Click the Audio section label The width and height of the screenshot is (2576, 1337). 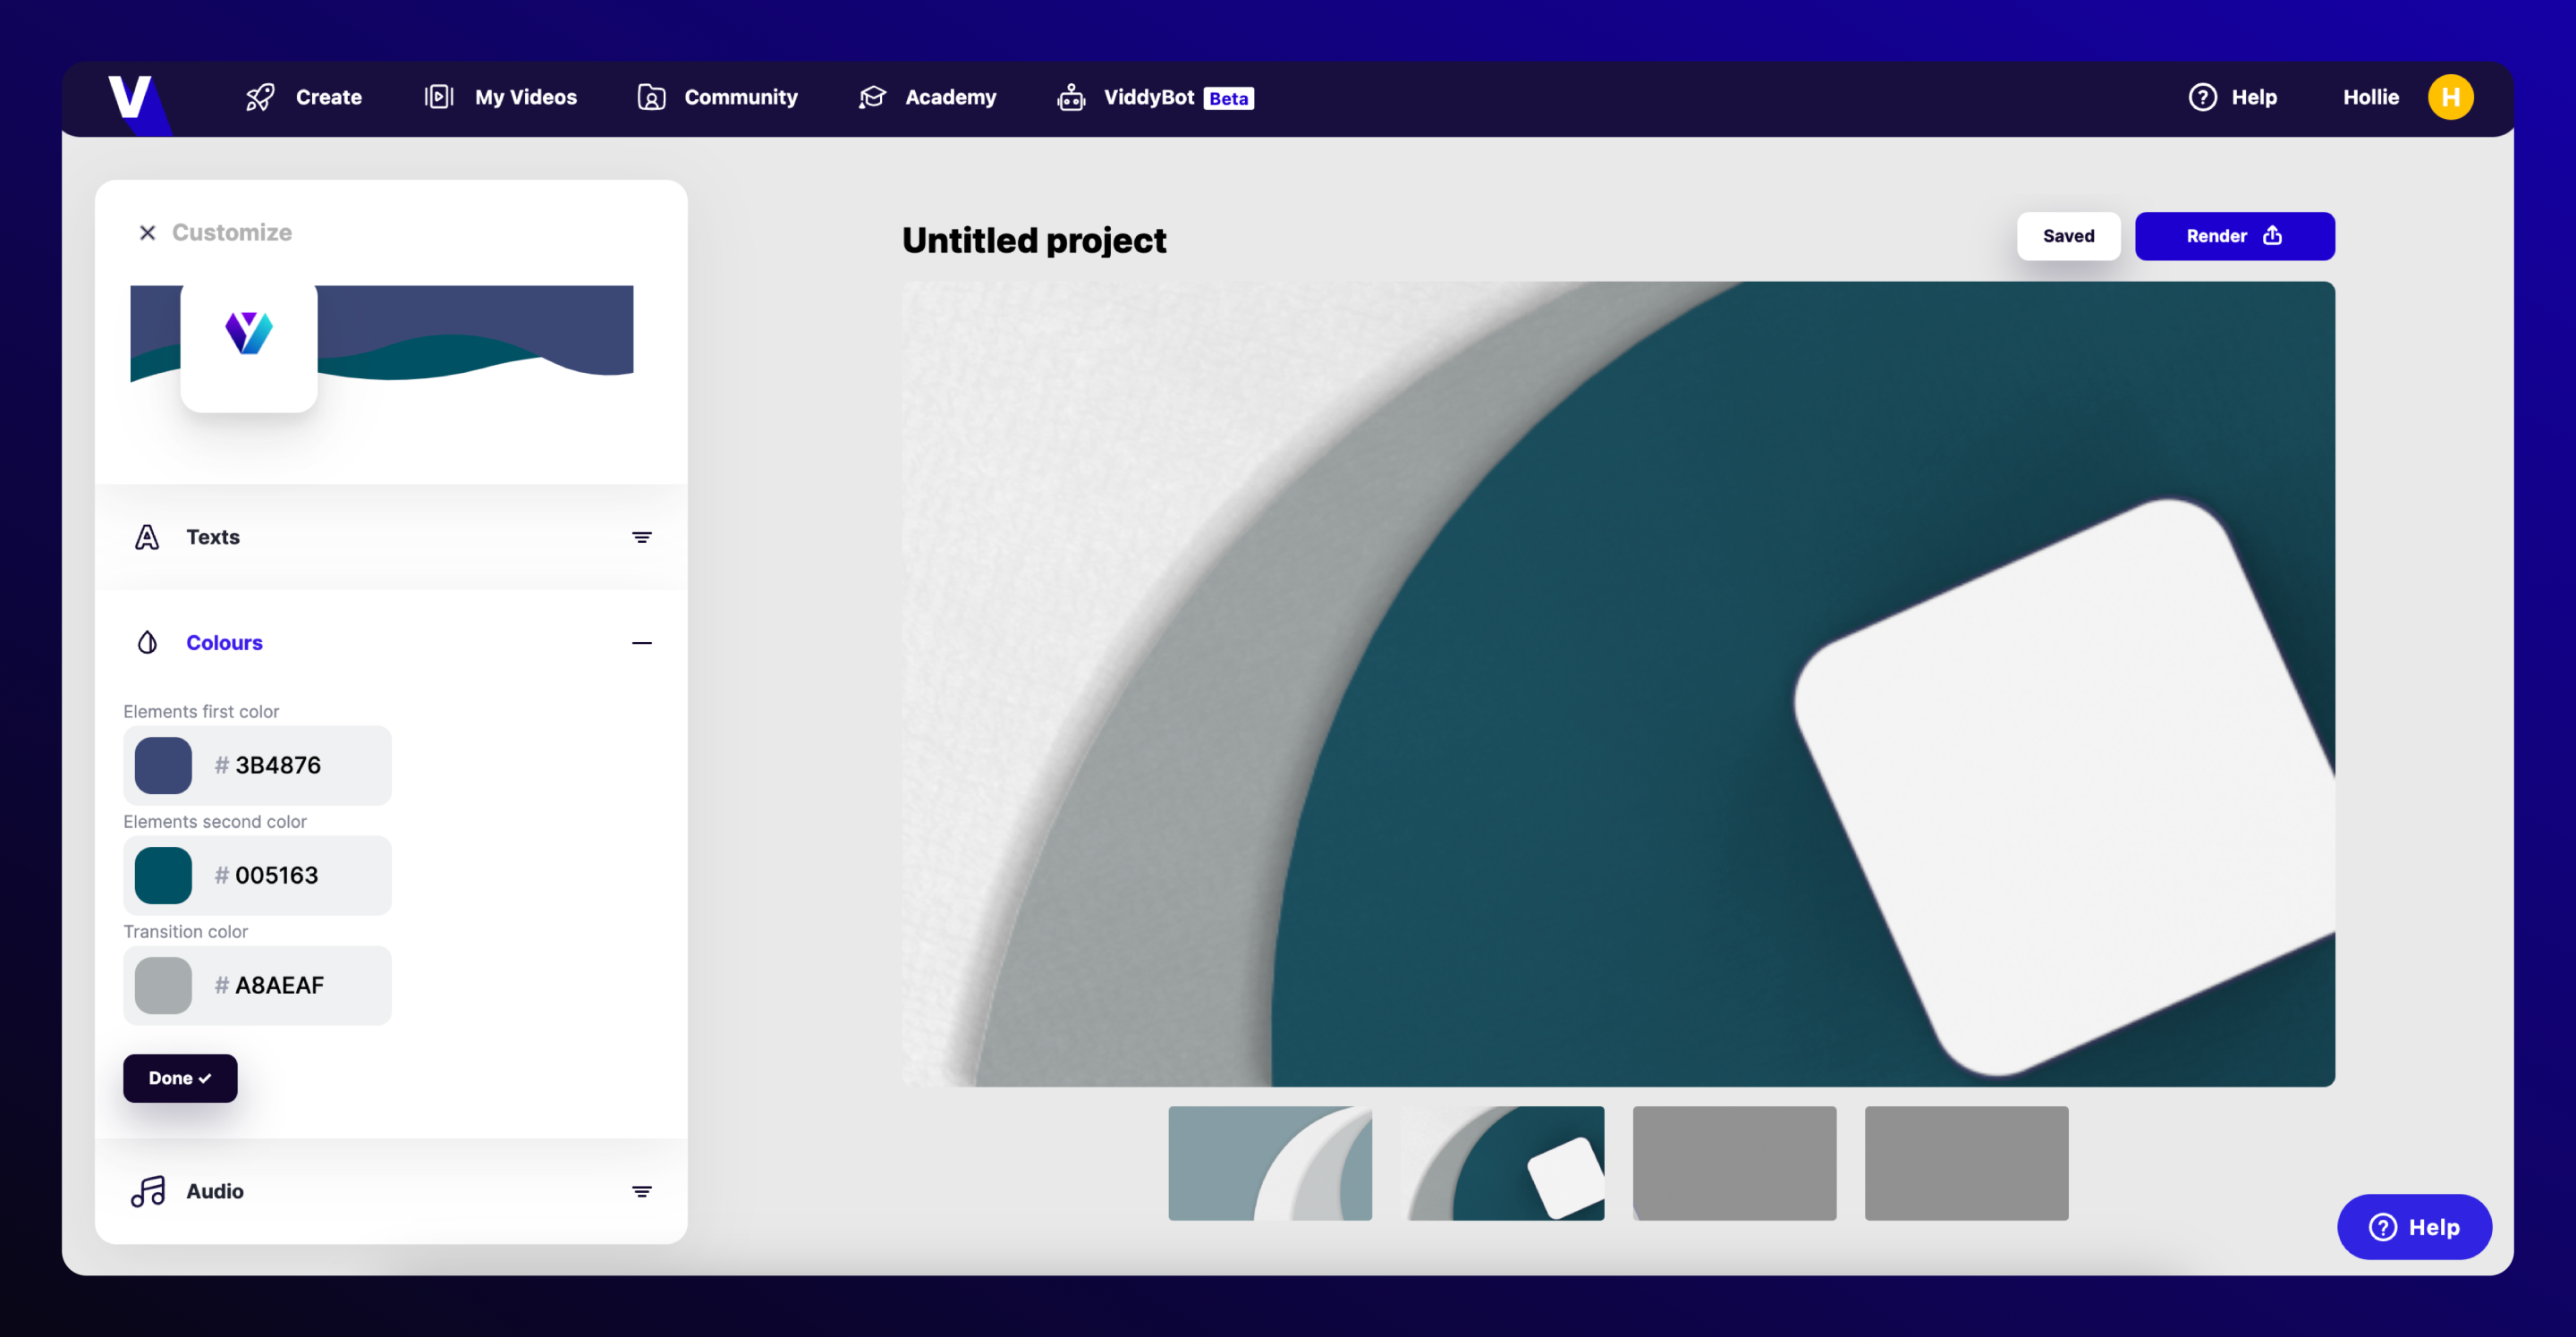coord(215,1192)
